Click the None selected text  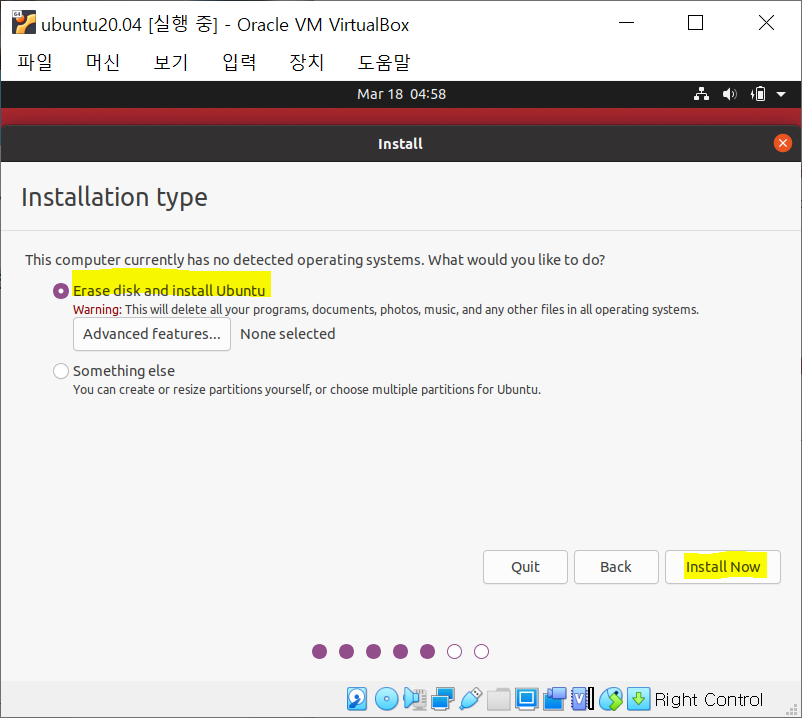[x=288, y=334]
